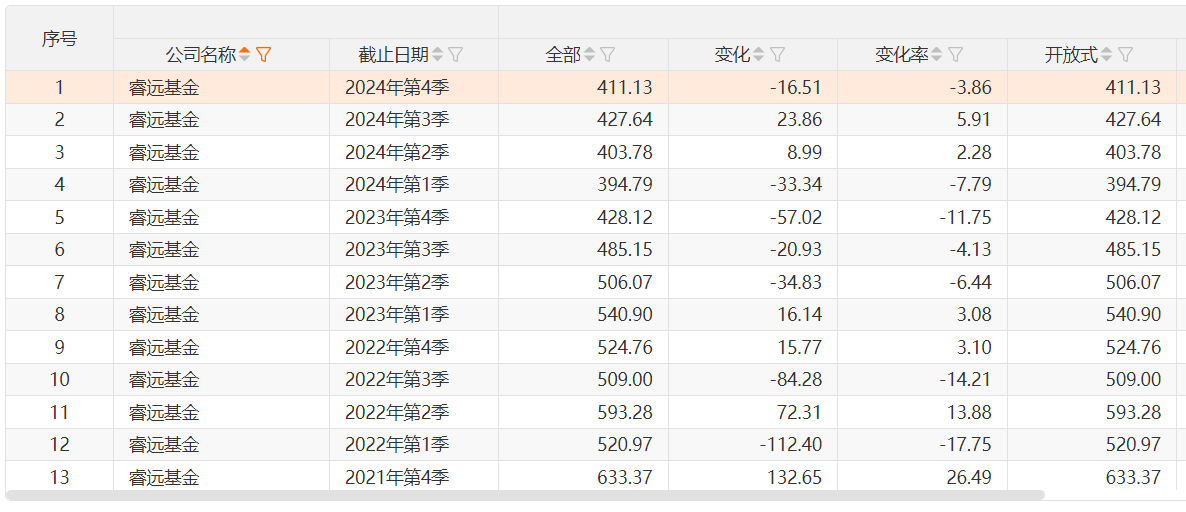
Task: Click the 开放式 column filter icon
Action: pyautogui.click(x=1125, y=55)
